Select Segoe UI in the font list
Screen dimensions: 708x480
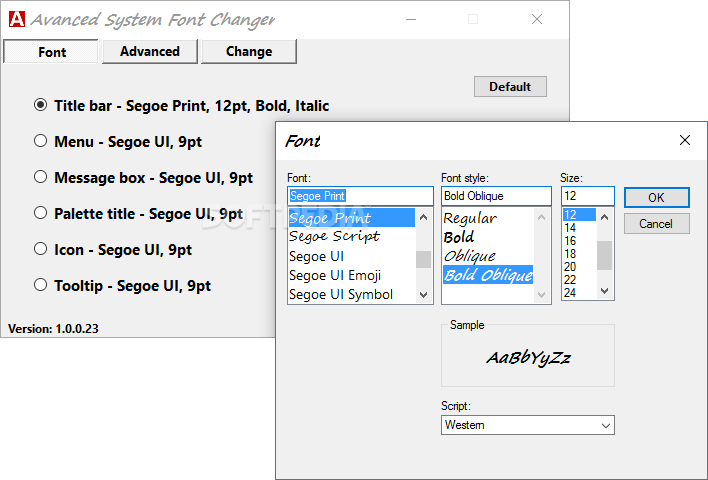tap(352, 256)
